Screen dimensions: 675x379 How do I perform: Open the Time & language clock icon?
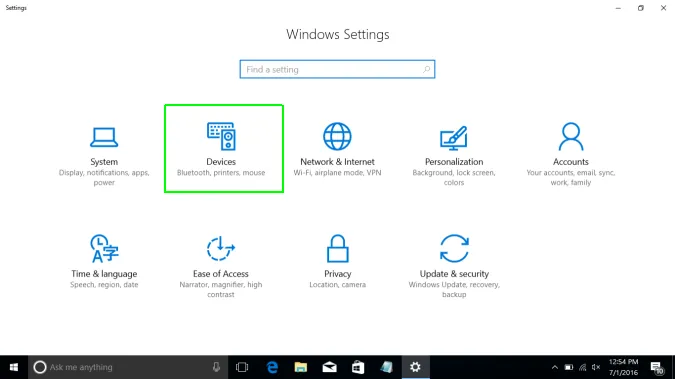(104, 249)
